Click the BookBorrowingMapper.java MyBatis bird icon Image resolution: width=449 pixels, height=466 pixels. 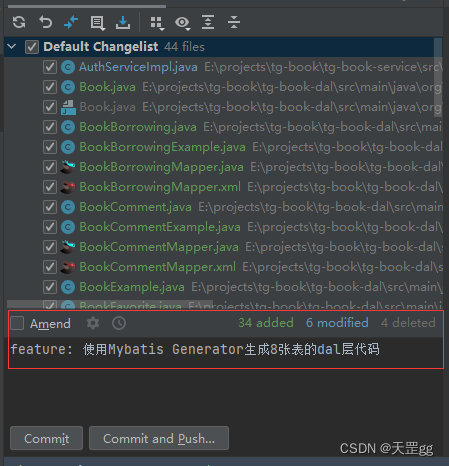point(68,167)
